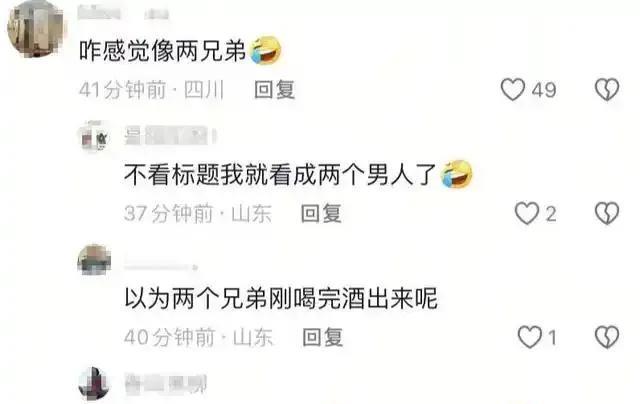
Task: Like the '以为两个兄弟刚喝完酒出来呢' comment
Action: point(529,337)
